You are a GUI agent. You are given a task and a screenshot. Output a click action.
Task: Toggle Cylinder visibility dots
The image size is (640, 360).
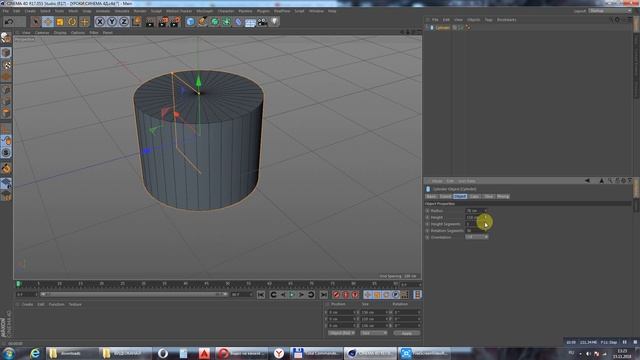tap(461, 28)
